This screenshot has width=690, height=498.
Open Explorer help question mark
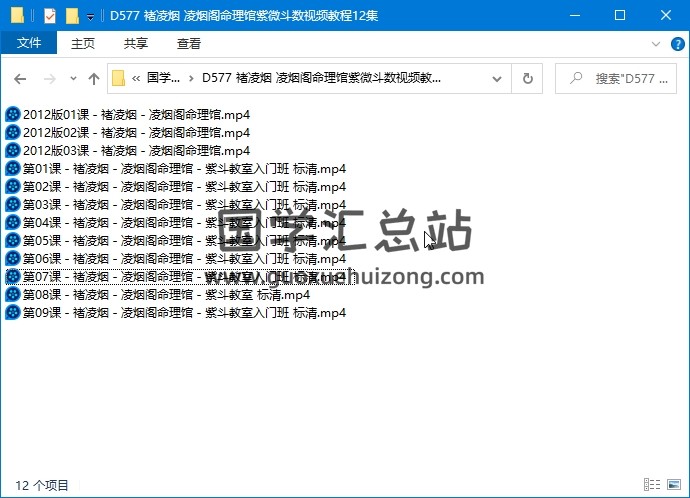point(677,44)
